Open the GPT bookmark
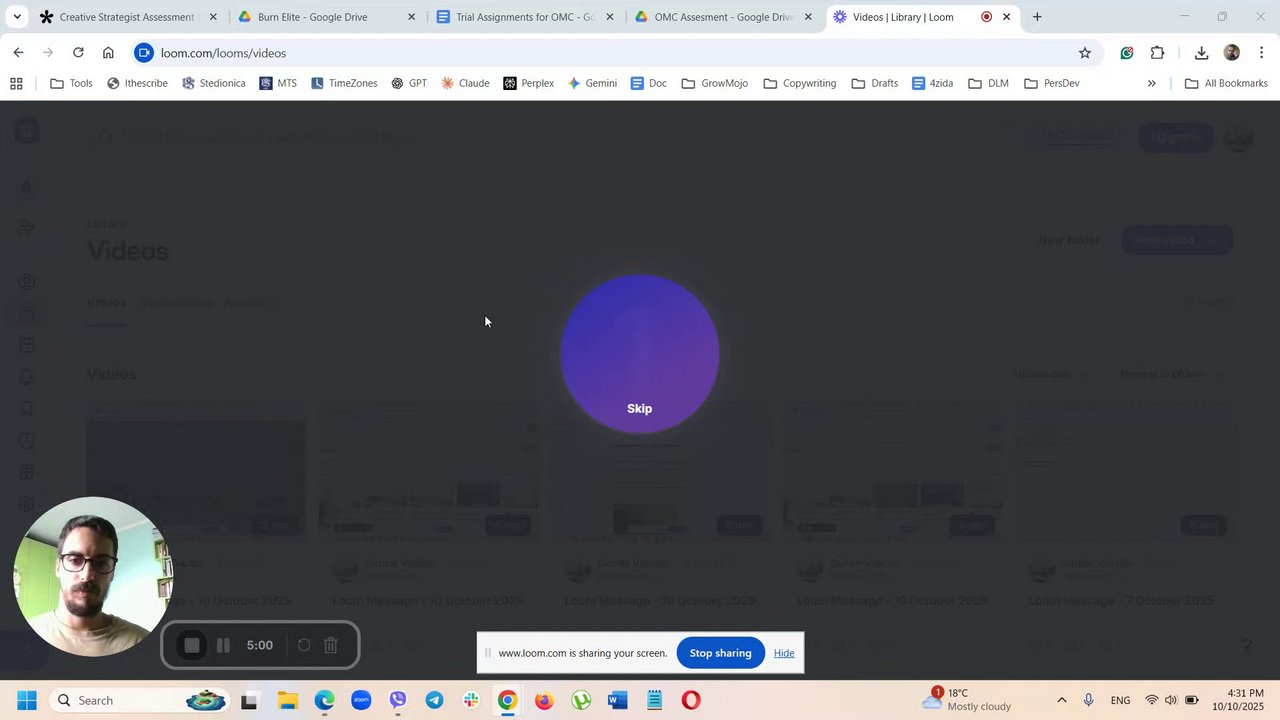 (409, 83)
